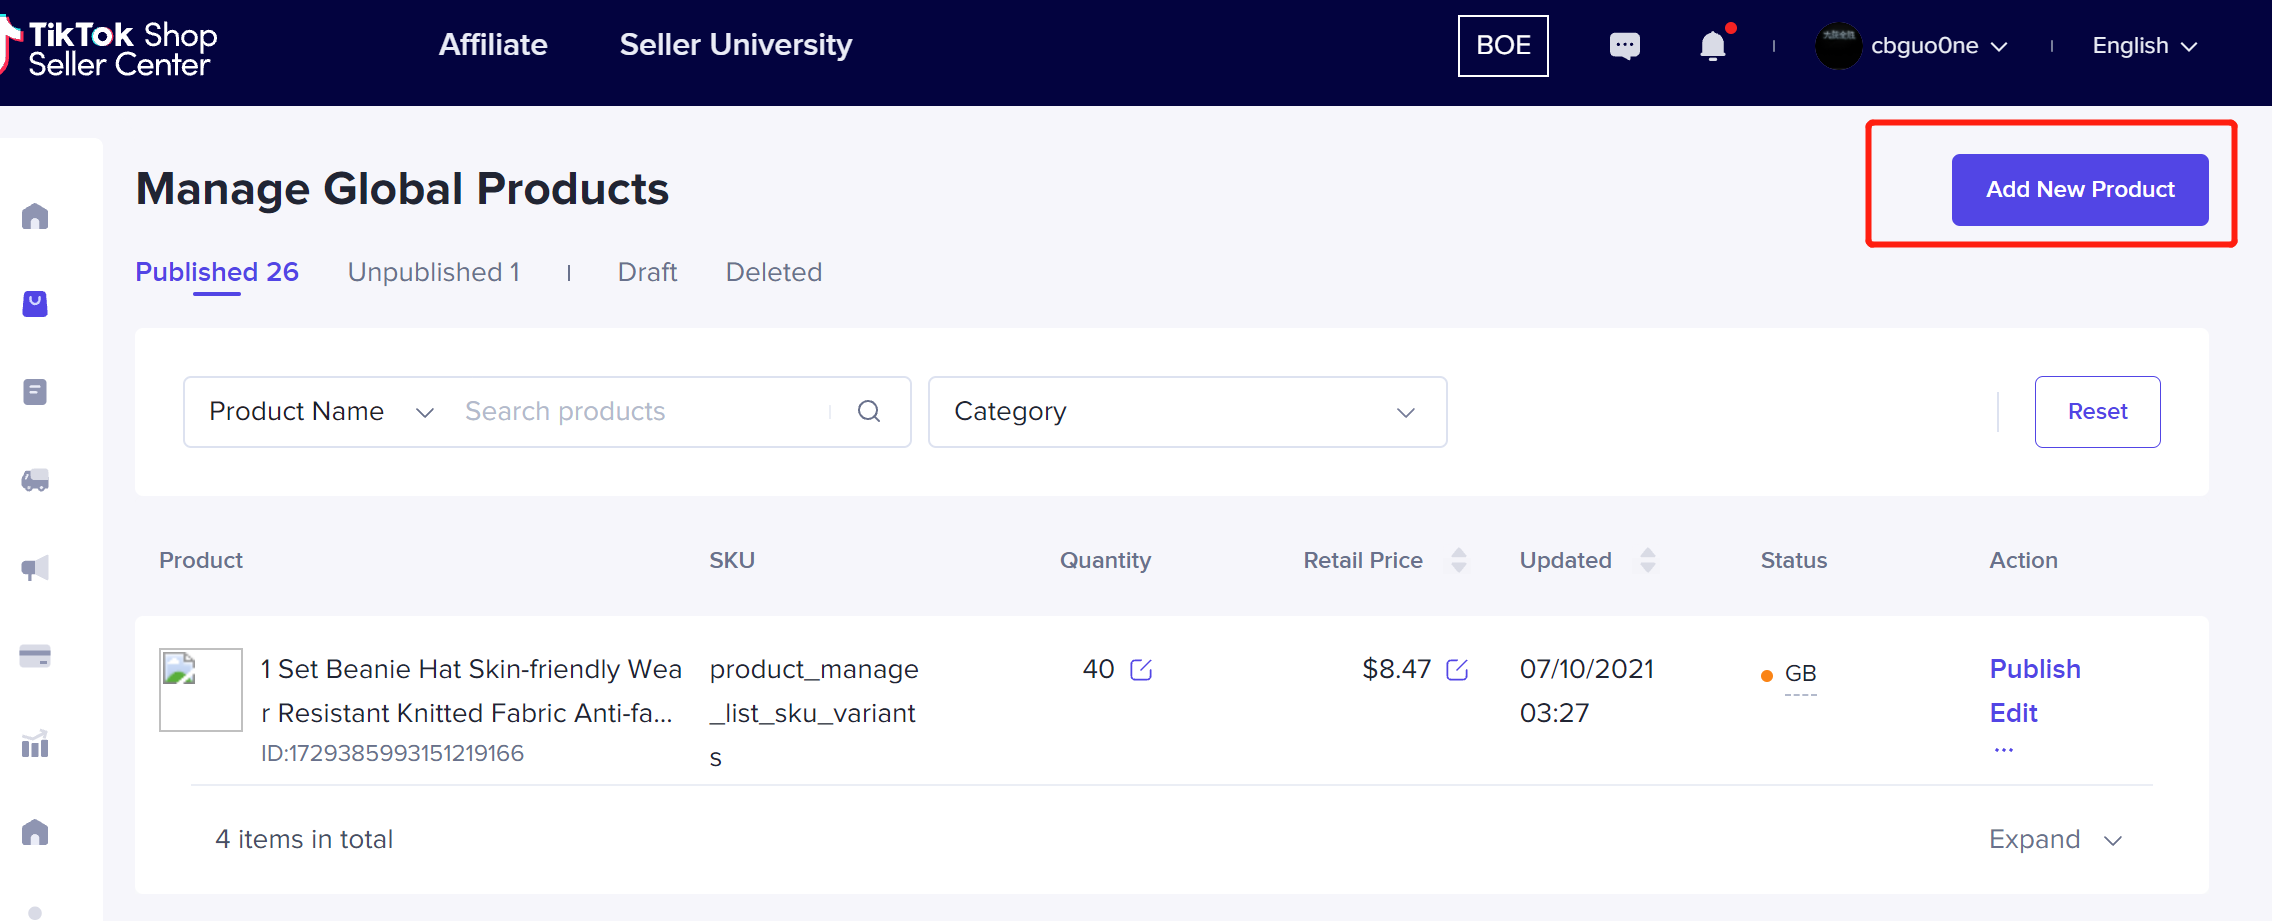2272x921 pixels.
Task: Edit the $8.47 retail price icon
Action: click(1457, 670)
